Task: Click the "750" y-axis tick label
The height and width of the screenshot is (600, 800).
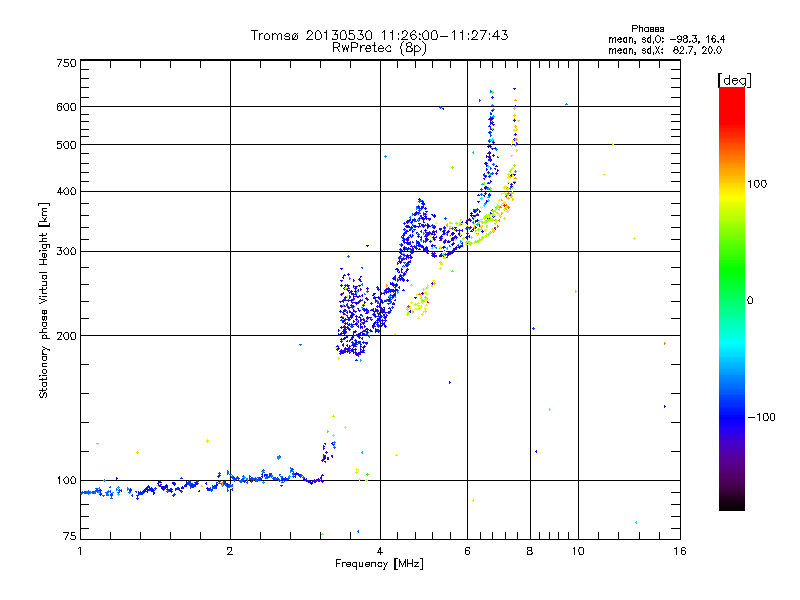Action: (x=66, y=63)
